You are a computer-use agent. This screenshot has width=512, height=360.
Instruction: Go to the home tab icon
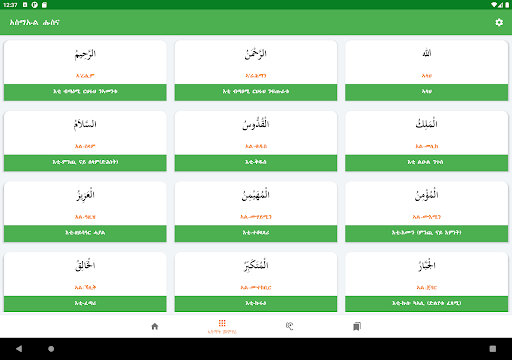[155, 326]
